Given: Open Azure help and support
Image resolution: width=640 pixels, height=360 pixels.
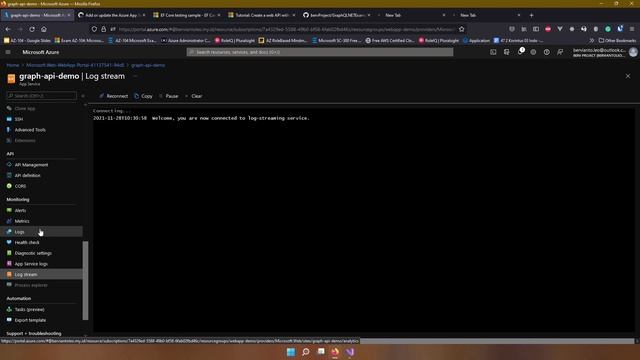Looking at the screenshot, I should tap(547, 52).
